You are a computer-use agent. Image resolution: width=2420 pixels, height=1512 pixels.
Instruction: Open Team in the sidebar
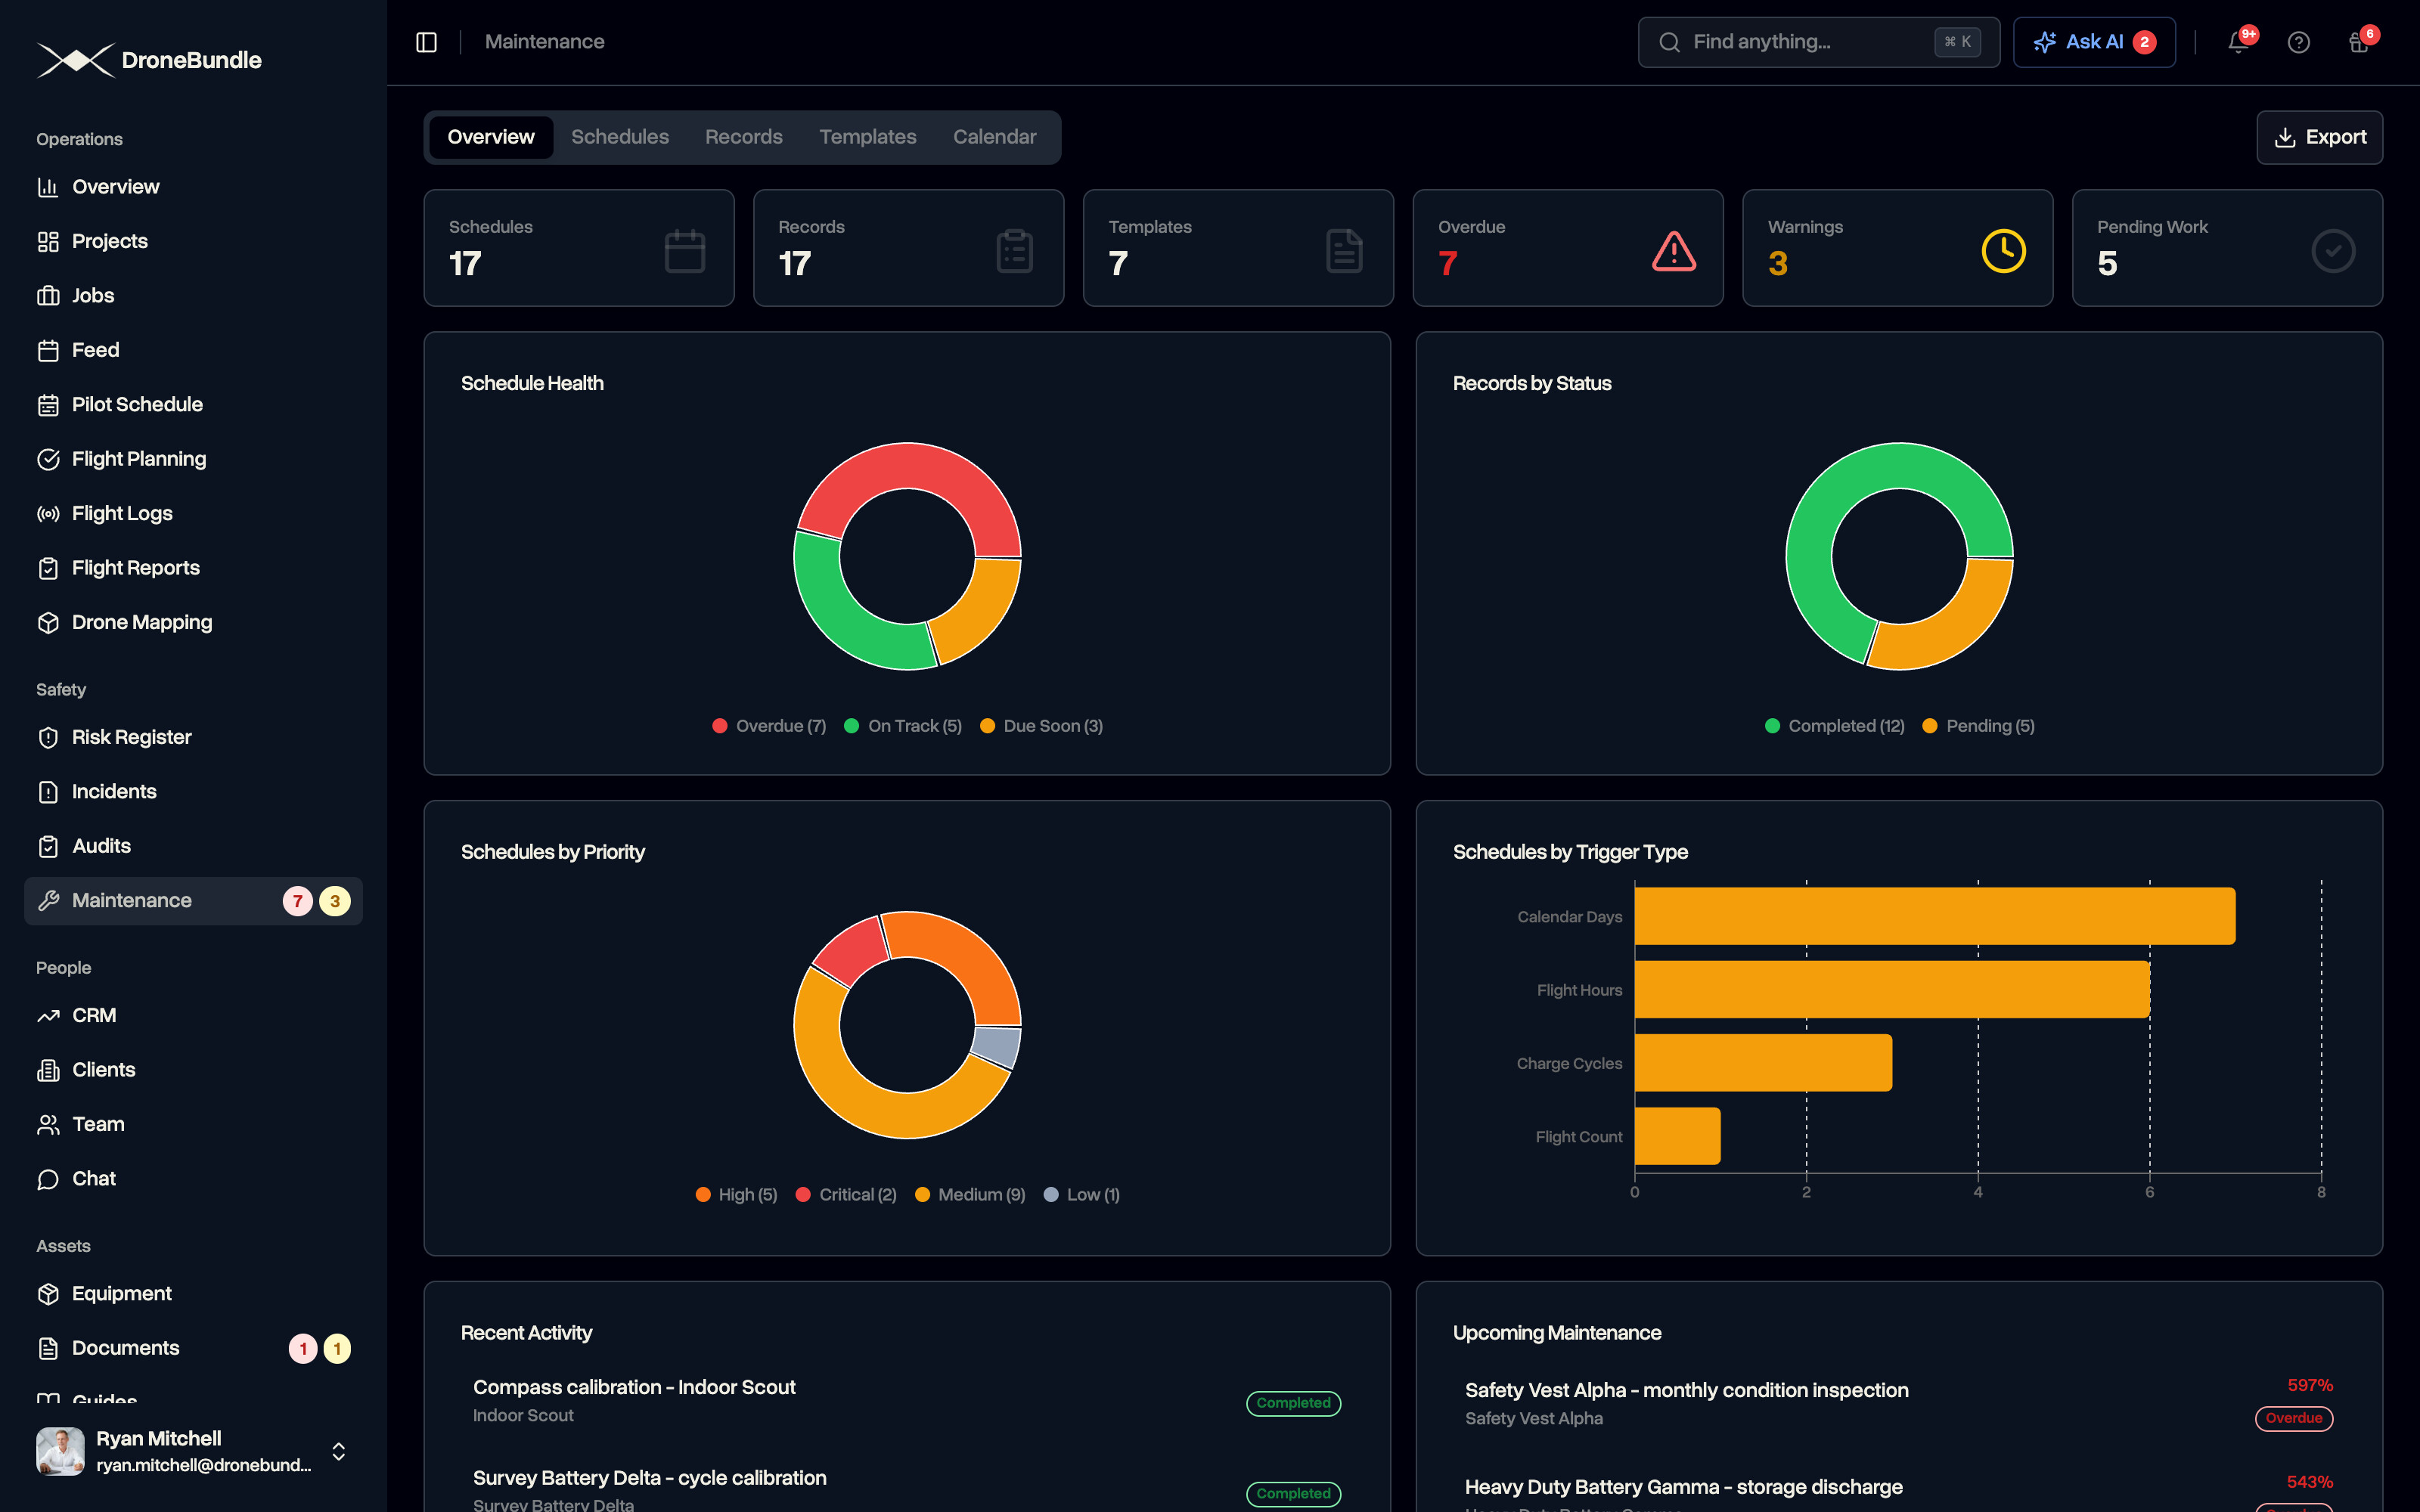[x=193, y=1124]
